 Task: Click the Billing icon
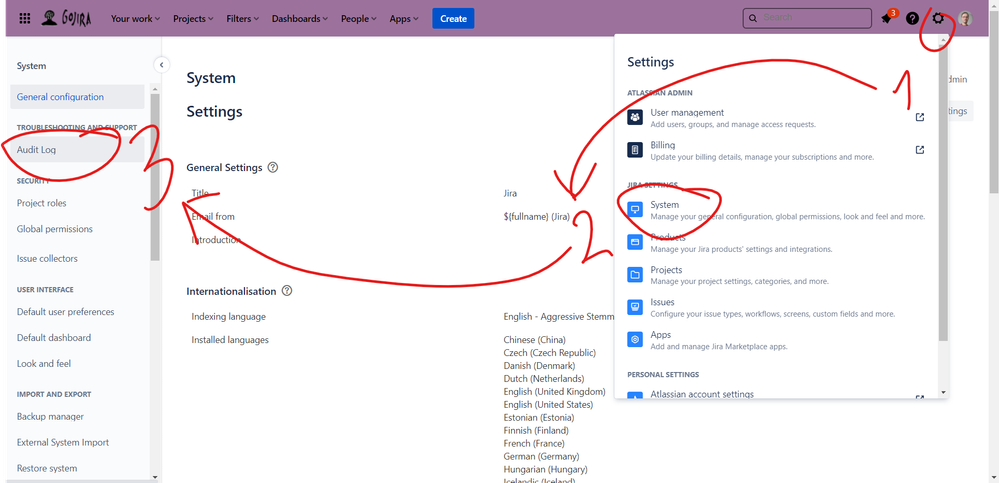pos(635,150)
